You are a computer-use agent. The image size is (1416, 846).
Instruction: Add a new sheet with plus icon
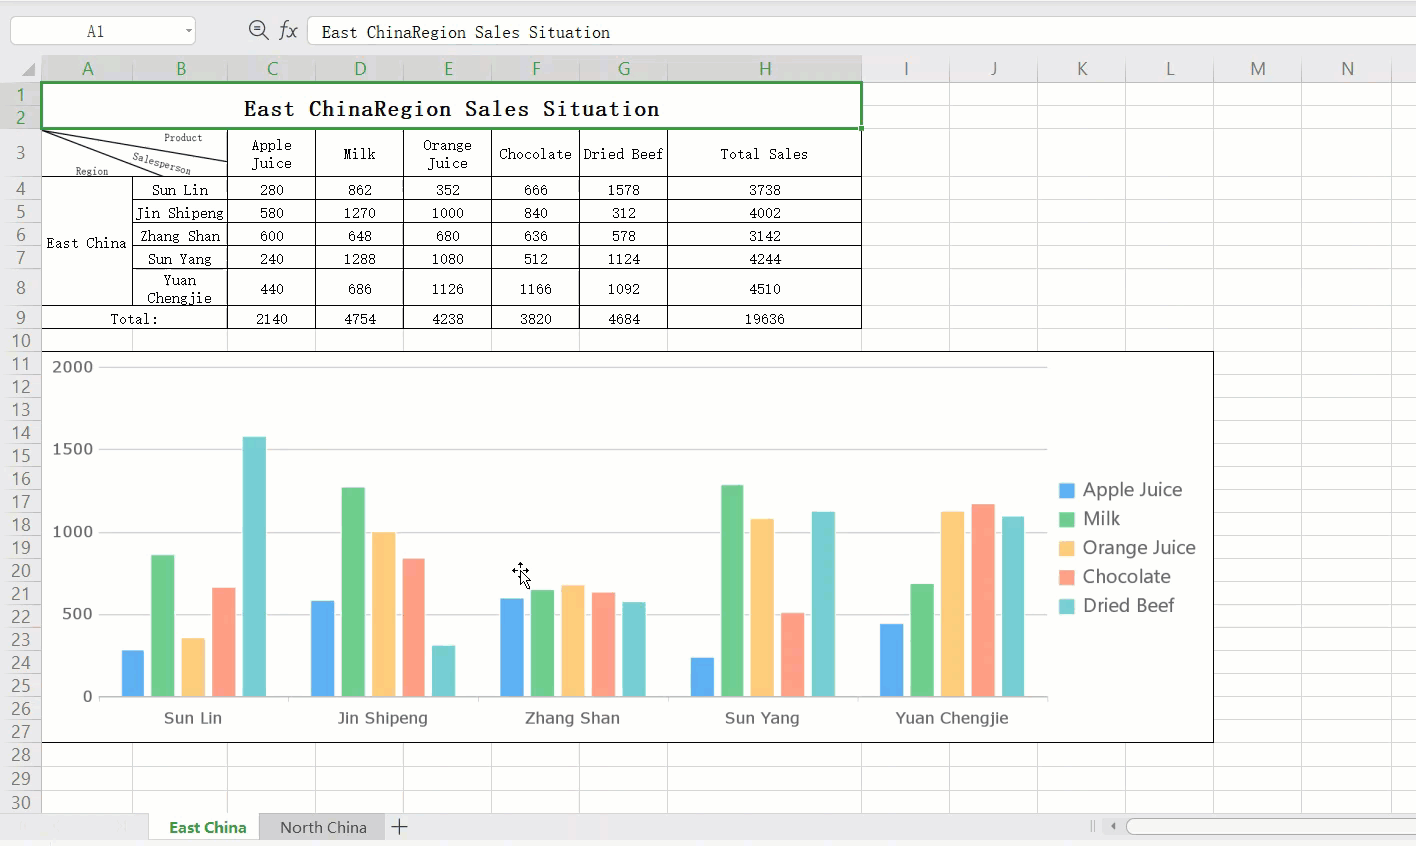coord(399,827)
